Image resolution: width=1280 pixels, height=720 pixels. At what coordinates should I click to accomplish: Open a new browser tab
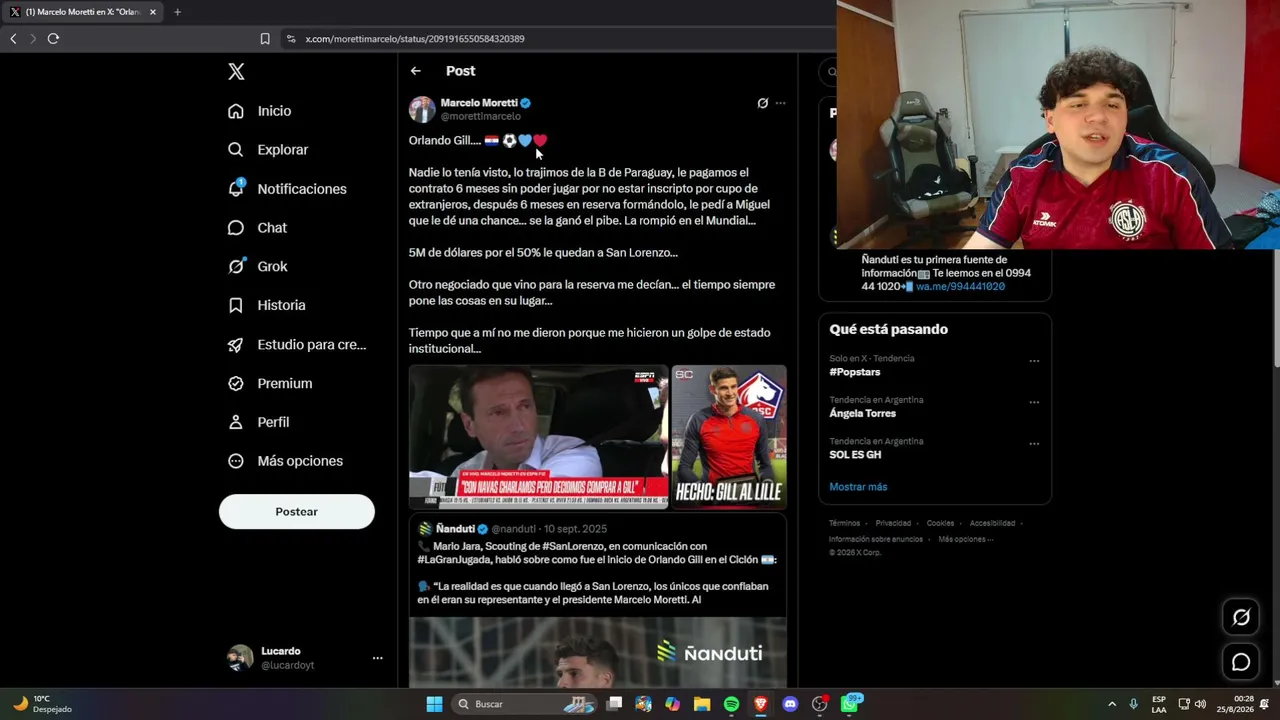pos(177,12)
